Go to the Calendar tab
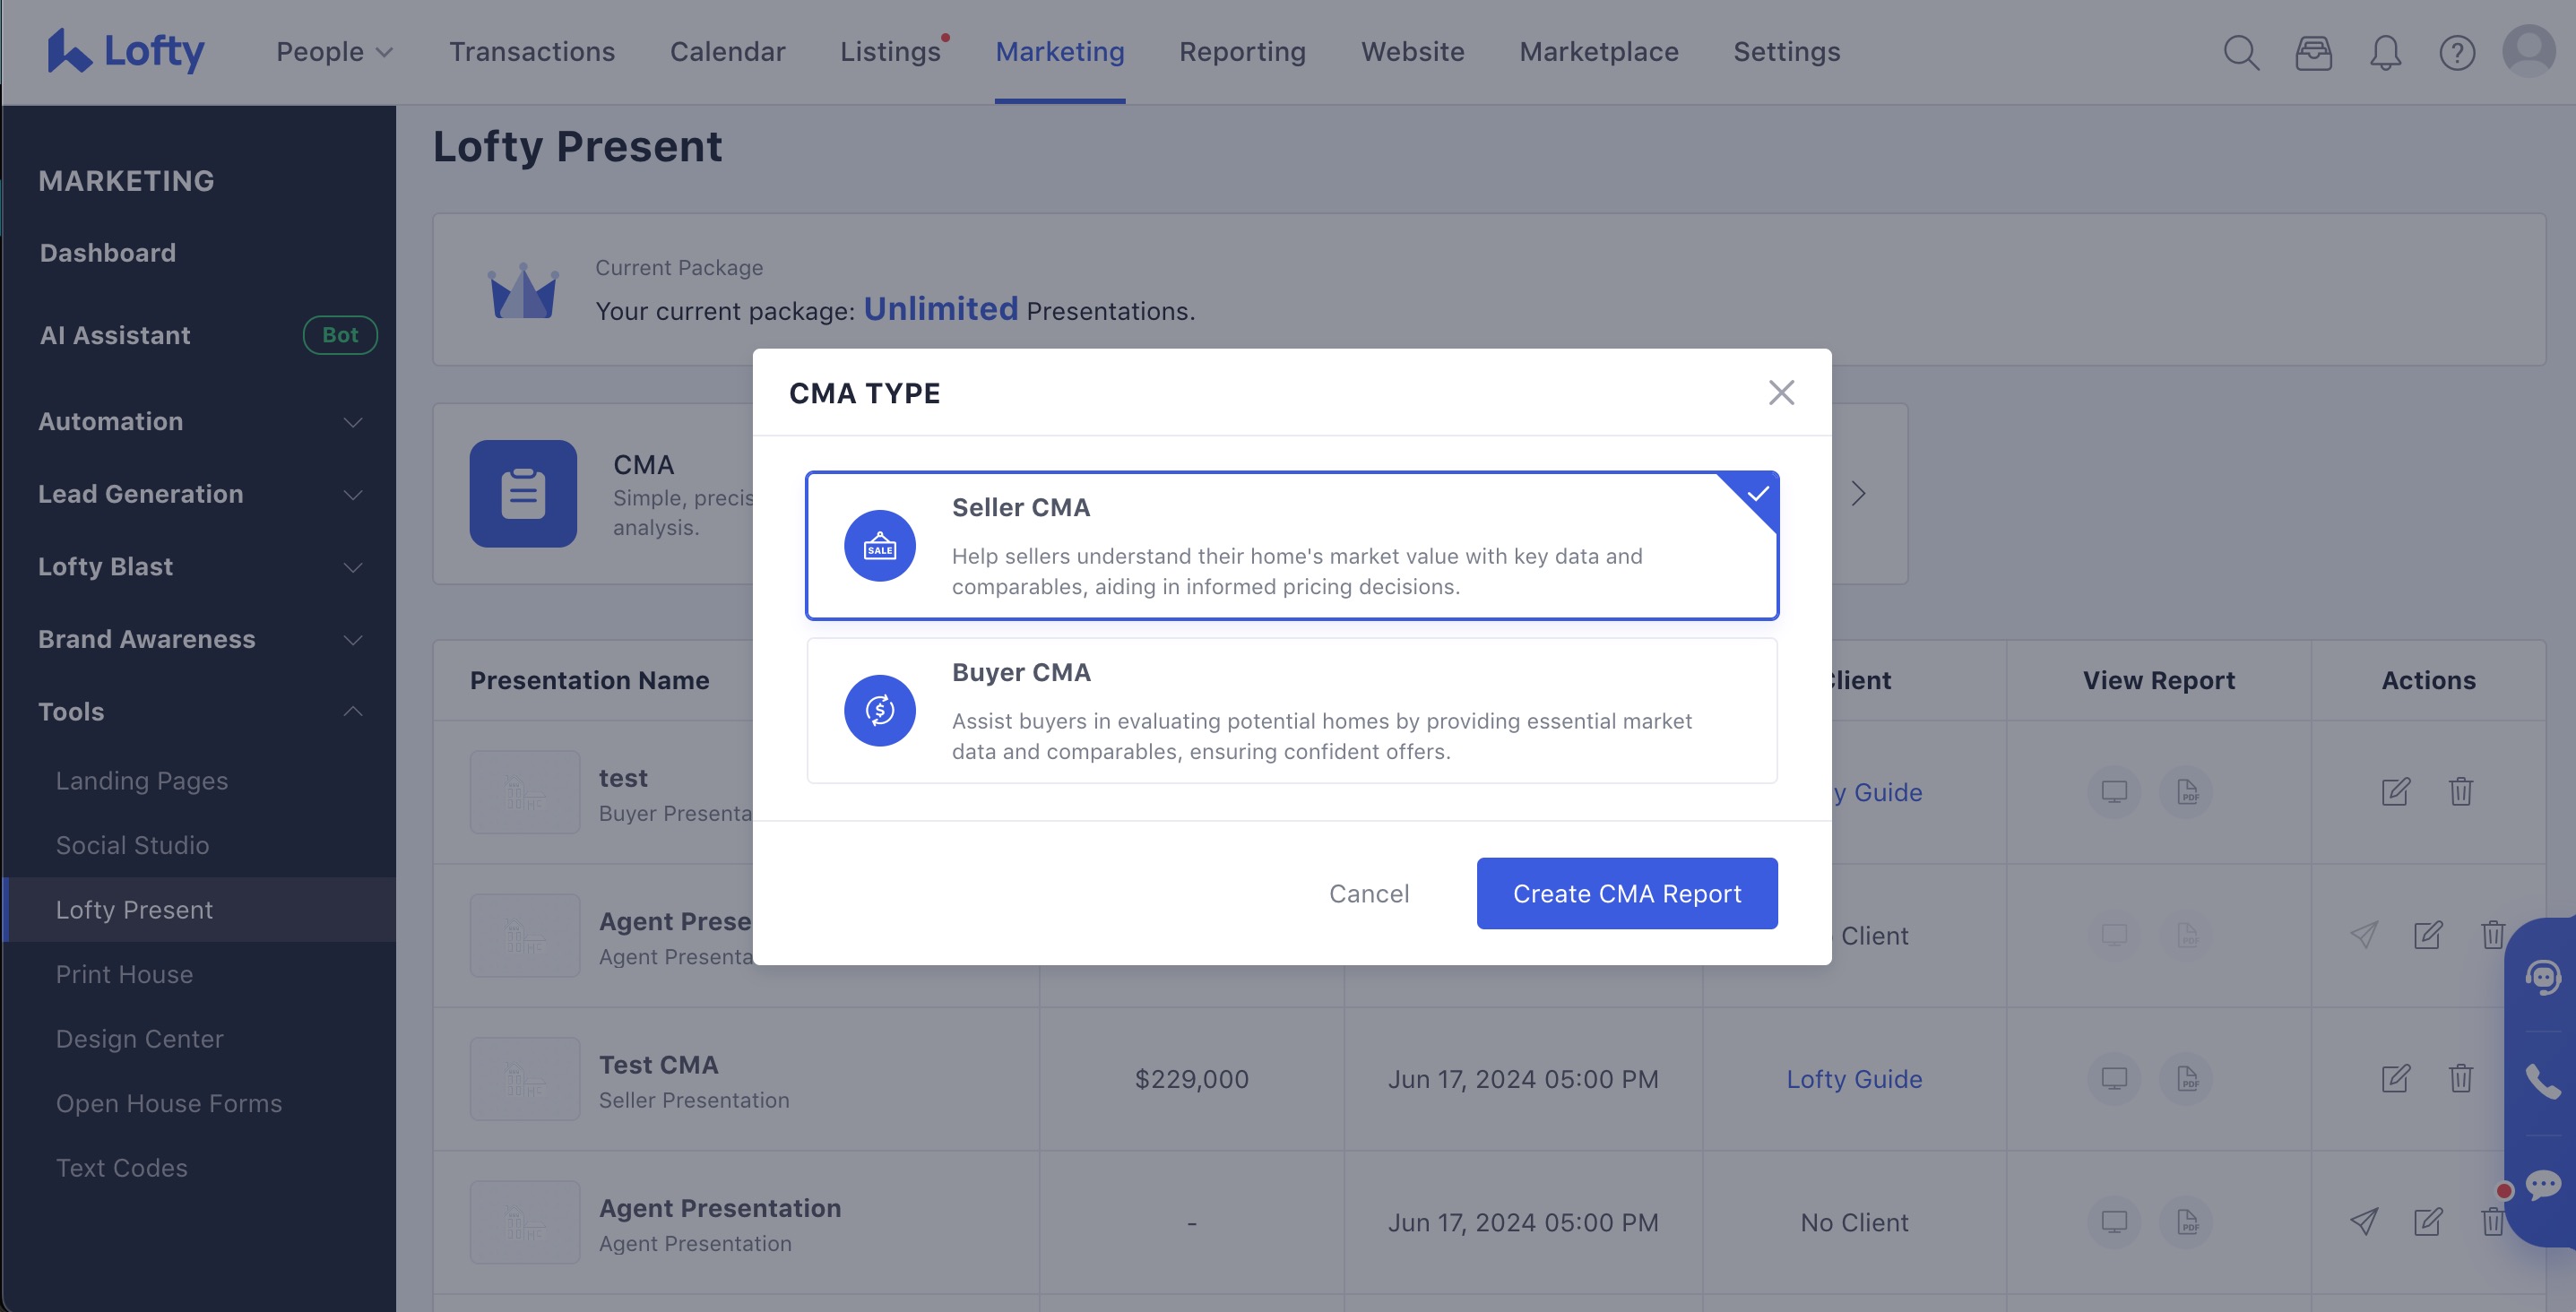The image size is (2576, 1312). [727, 52]
